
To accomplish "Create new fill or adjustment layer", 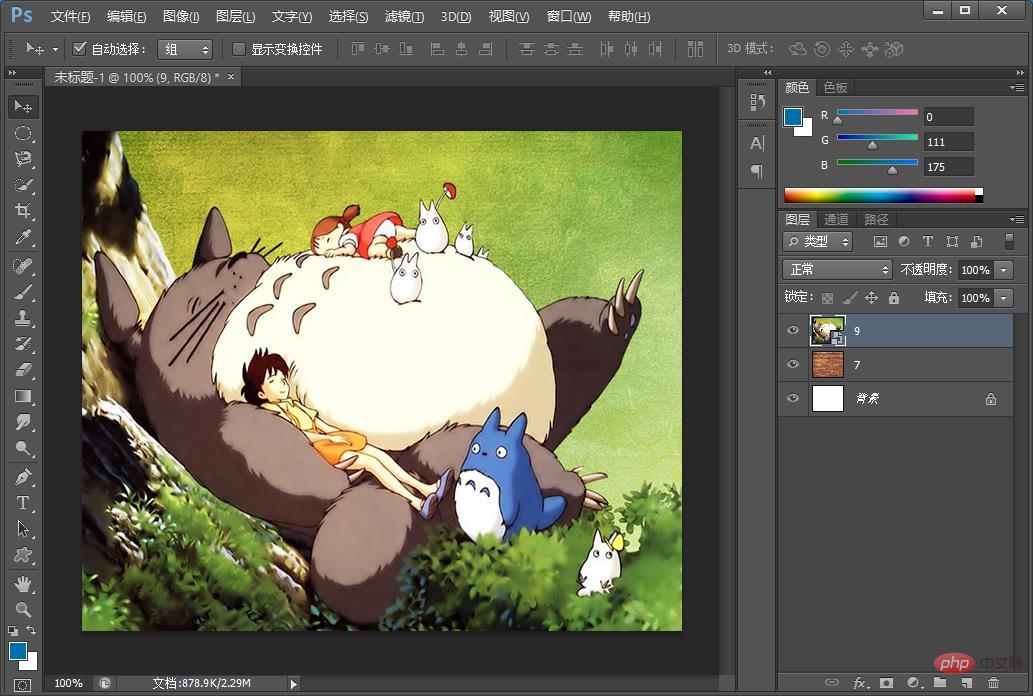I will click(x=913, y=683).
